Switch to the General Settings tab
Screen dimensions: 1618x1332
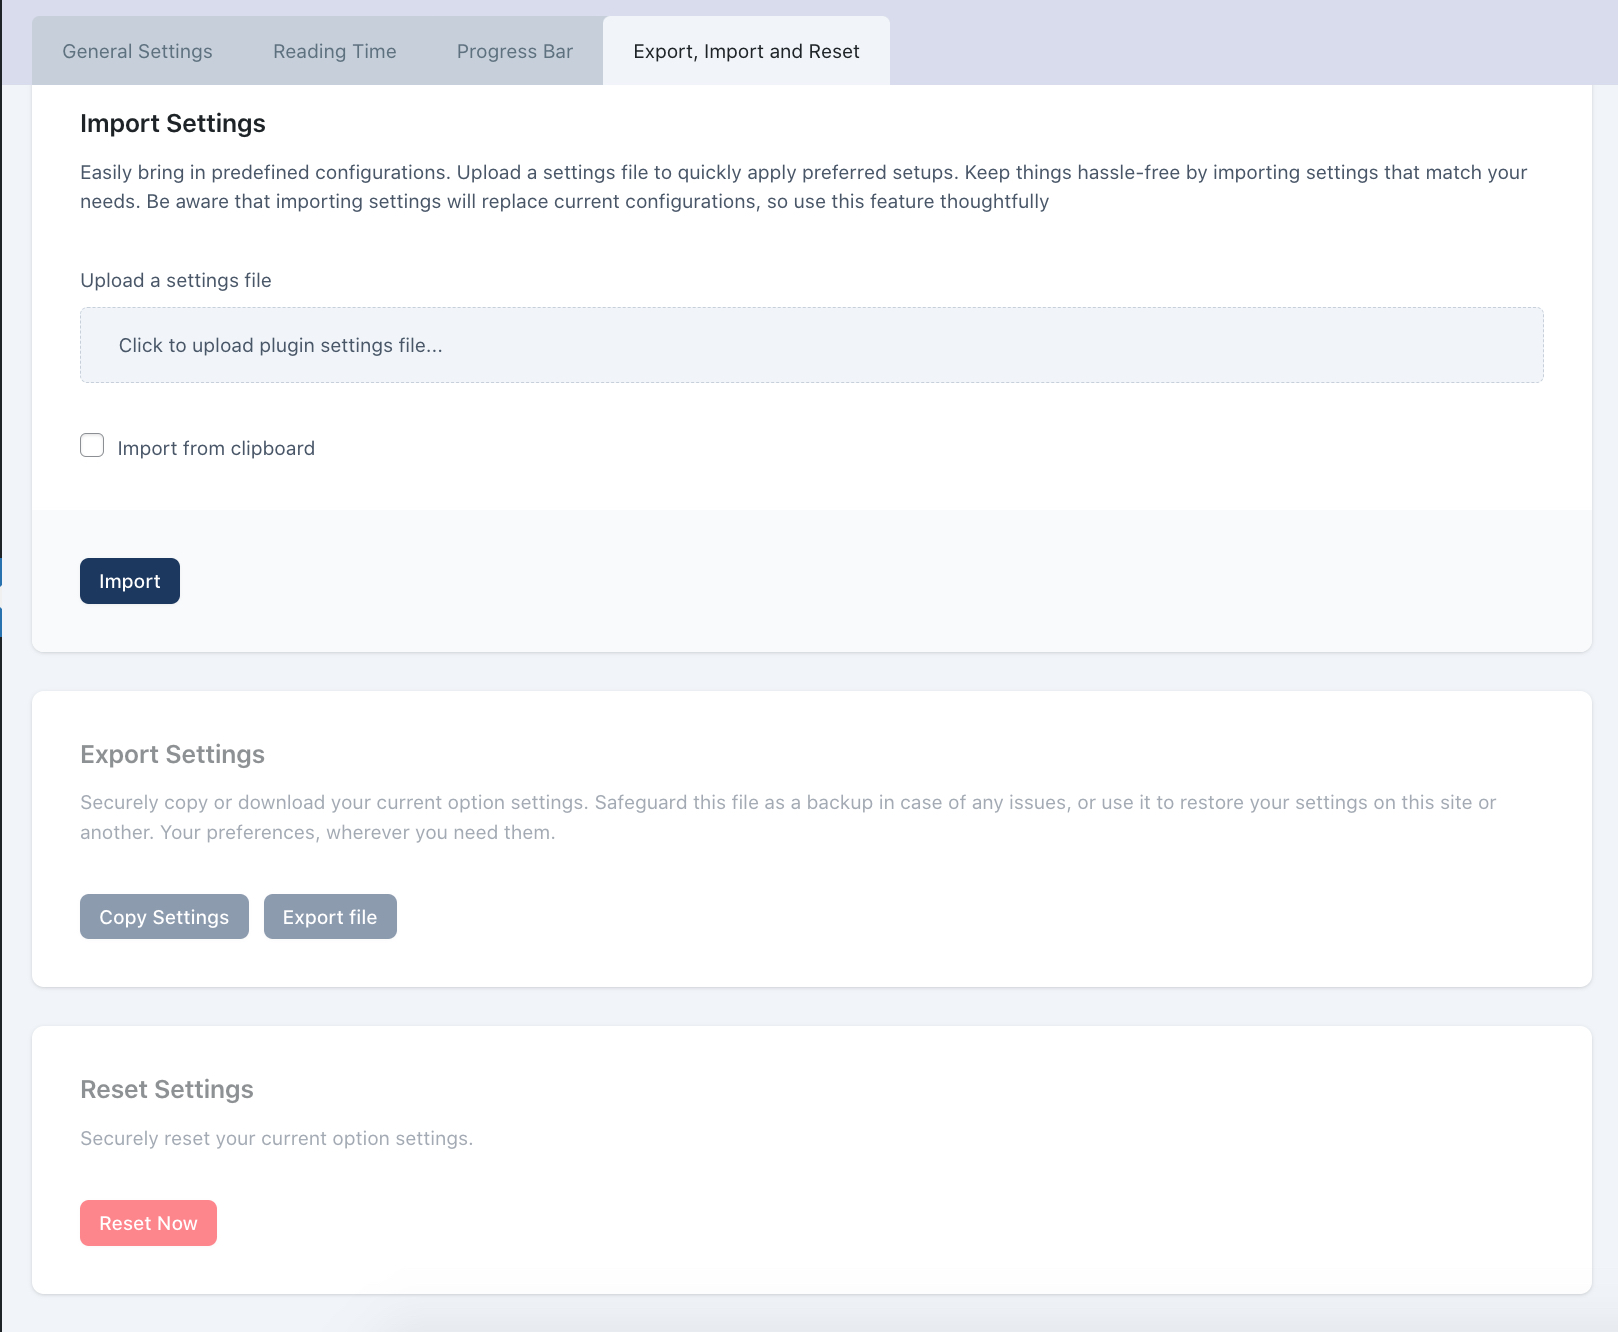click(x=137, y=51)
